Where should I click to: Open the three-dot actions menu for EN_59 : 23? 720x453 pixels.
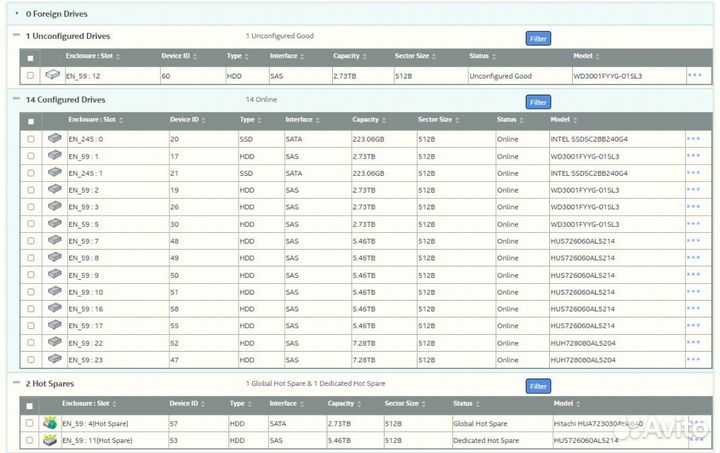click(693, 359)
